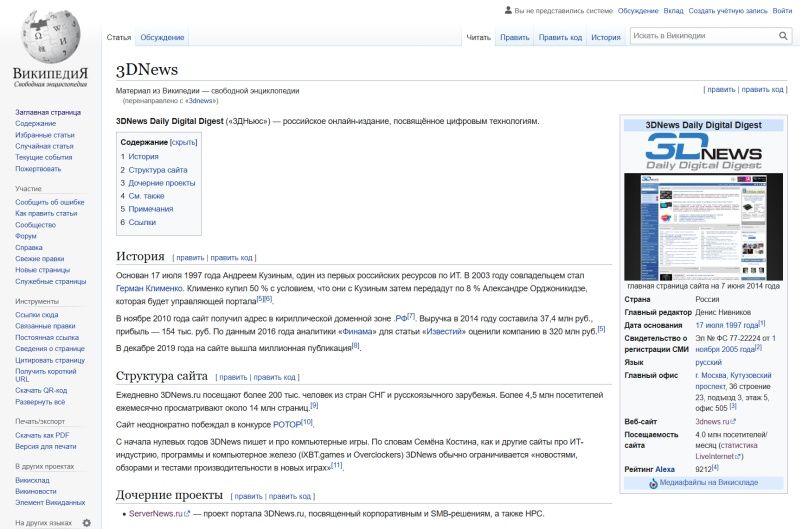Open language settings gear icon

coord(86,522)
